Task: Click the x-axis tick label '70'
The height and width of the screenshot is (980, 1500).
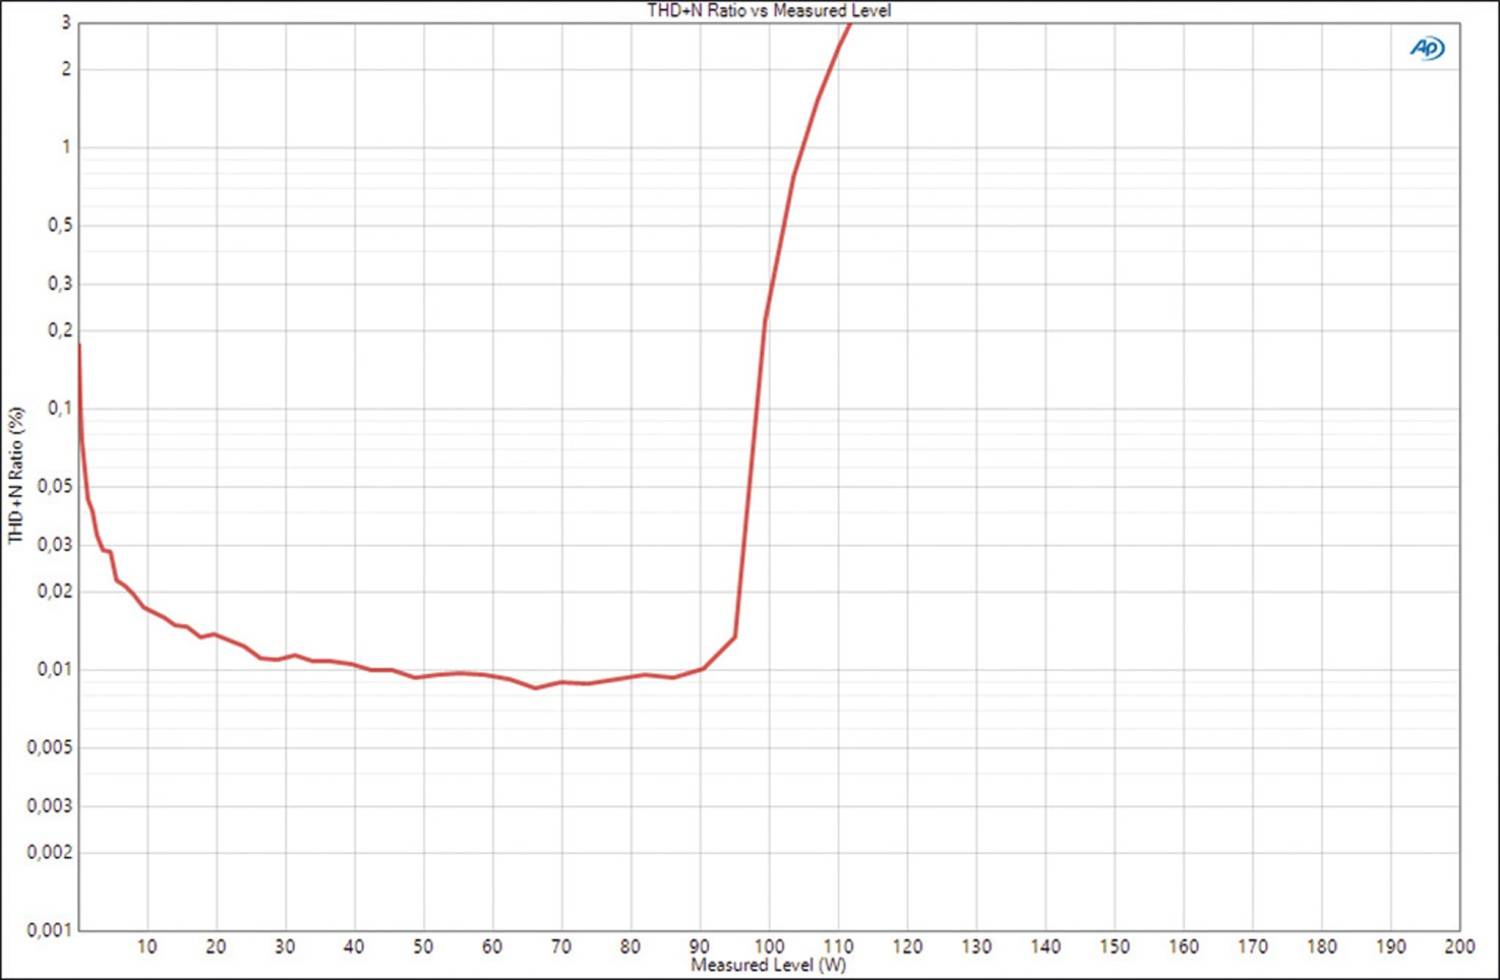Action: click(561, 946)
